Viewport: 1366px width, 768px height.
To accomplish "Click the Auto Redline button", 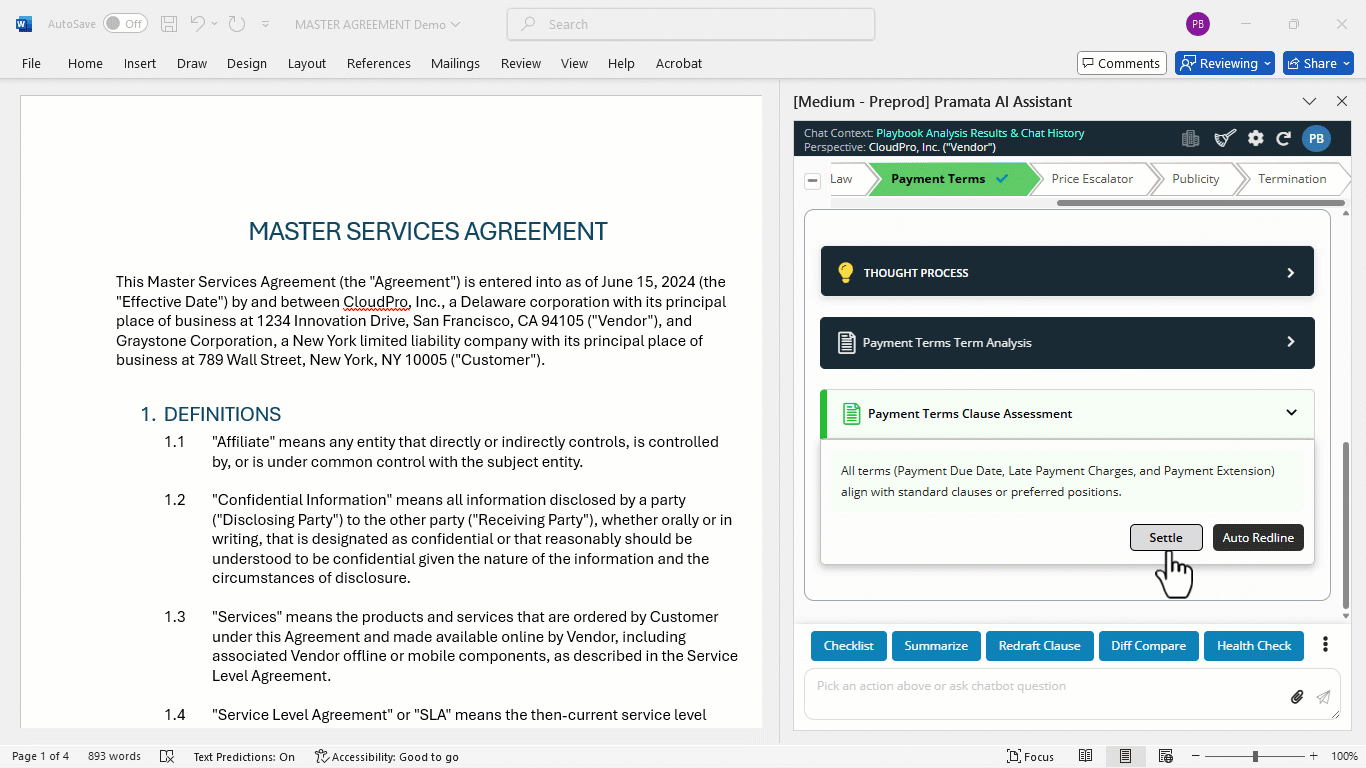I will (1258, 537).
